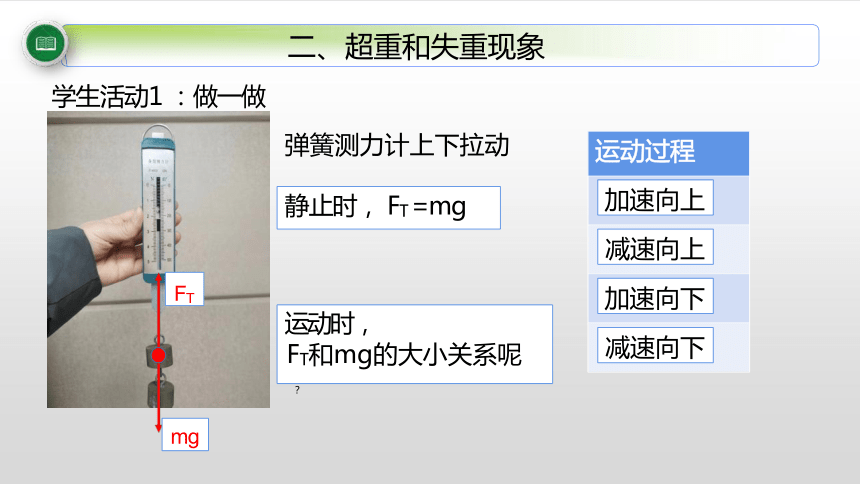Click the 加速向下 option
Viewport: 860px width, 484px height.
pos(655,296)
